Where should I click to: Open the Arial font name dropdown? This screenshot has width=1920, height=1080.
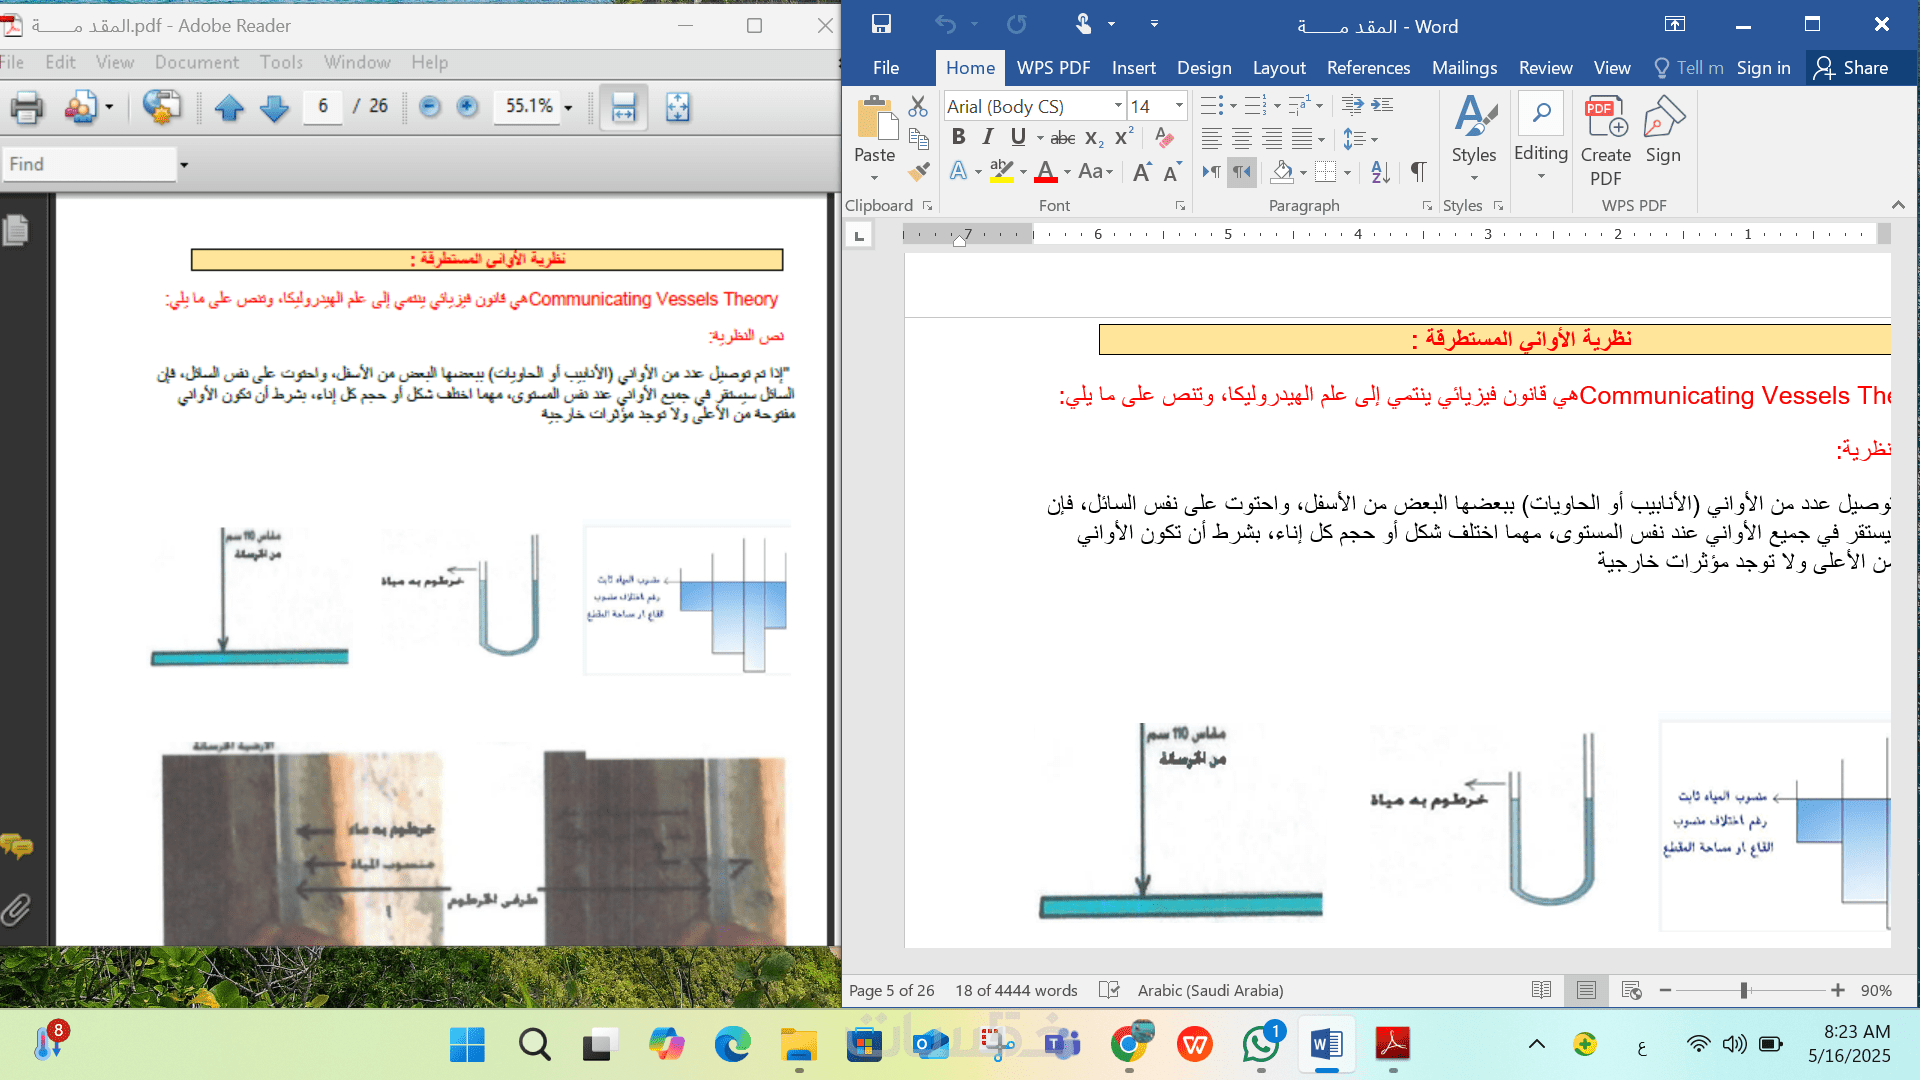click(x=1118, y=106)
